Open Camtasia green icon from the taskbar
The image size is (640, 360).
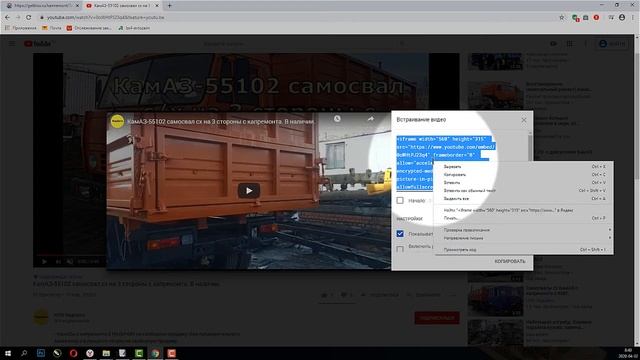[139, 353]
